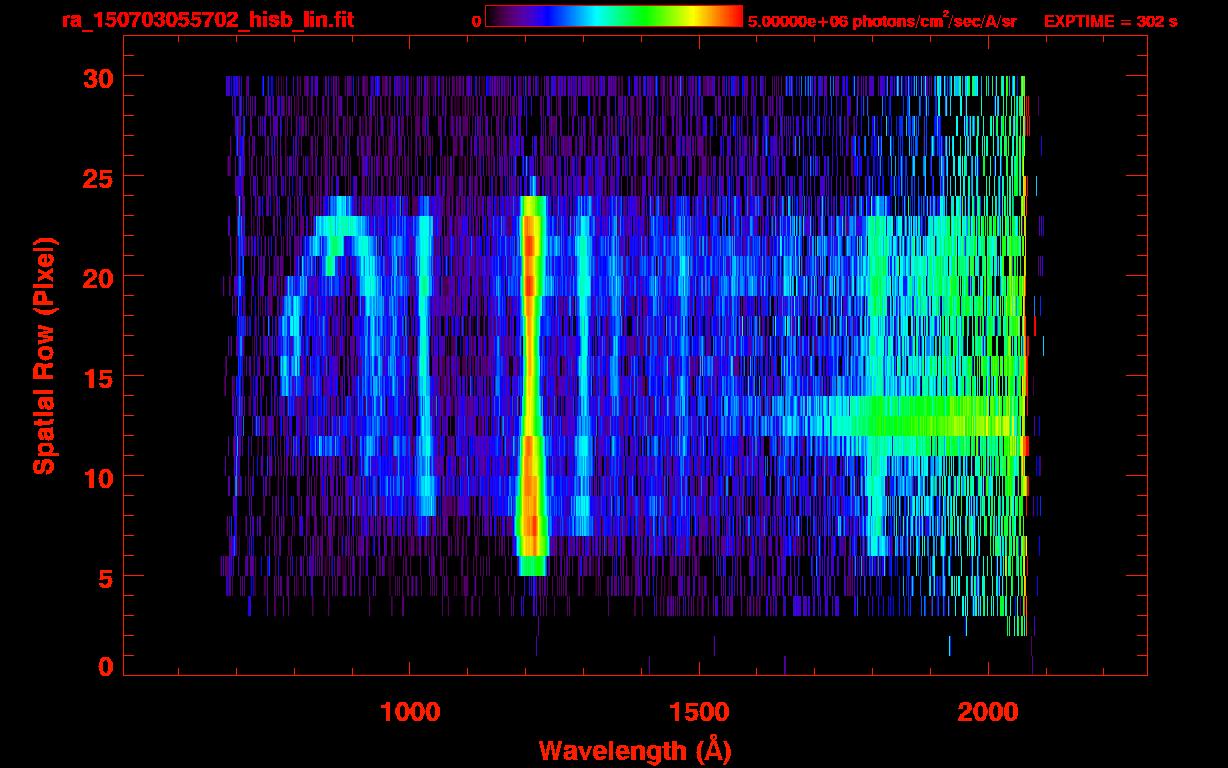Click the 1000 wavelength tick label
Screen dimensions: 1228x768
coord(410,711)
